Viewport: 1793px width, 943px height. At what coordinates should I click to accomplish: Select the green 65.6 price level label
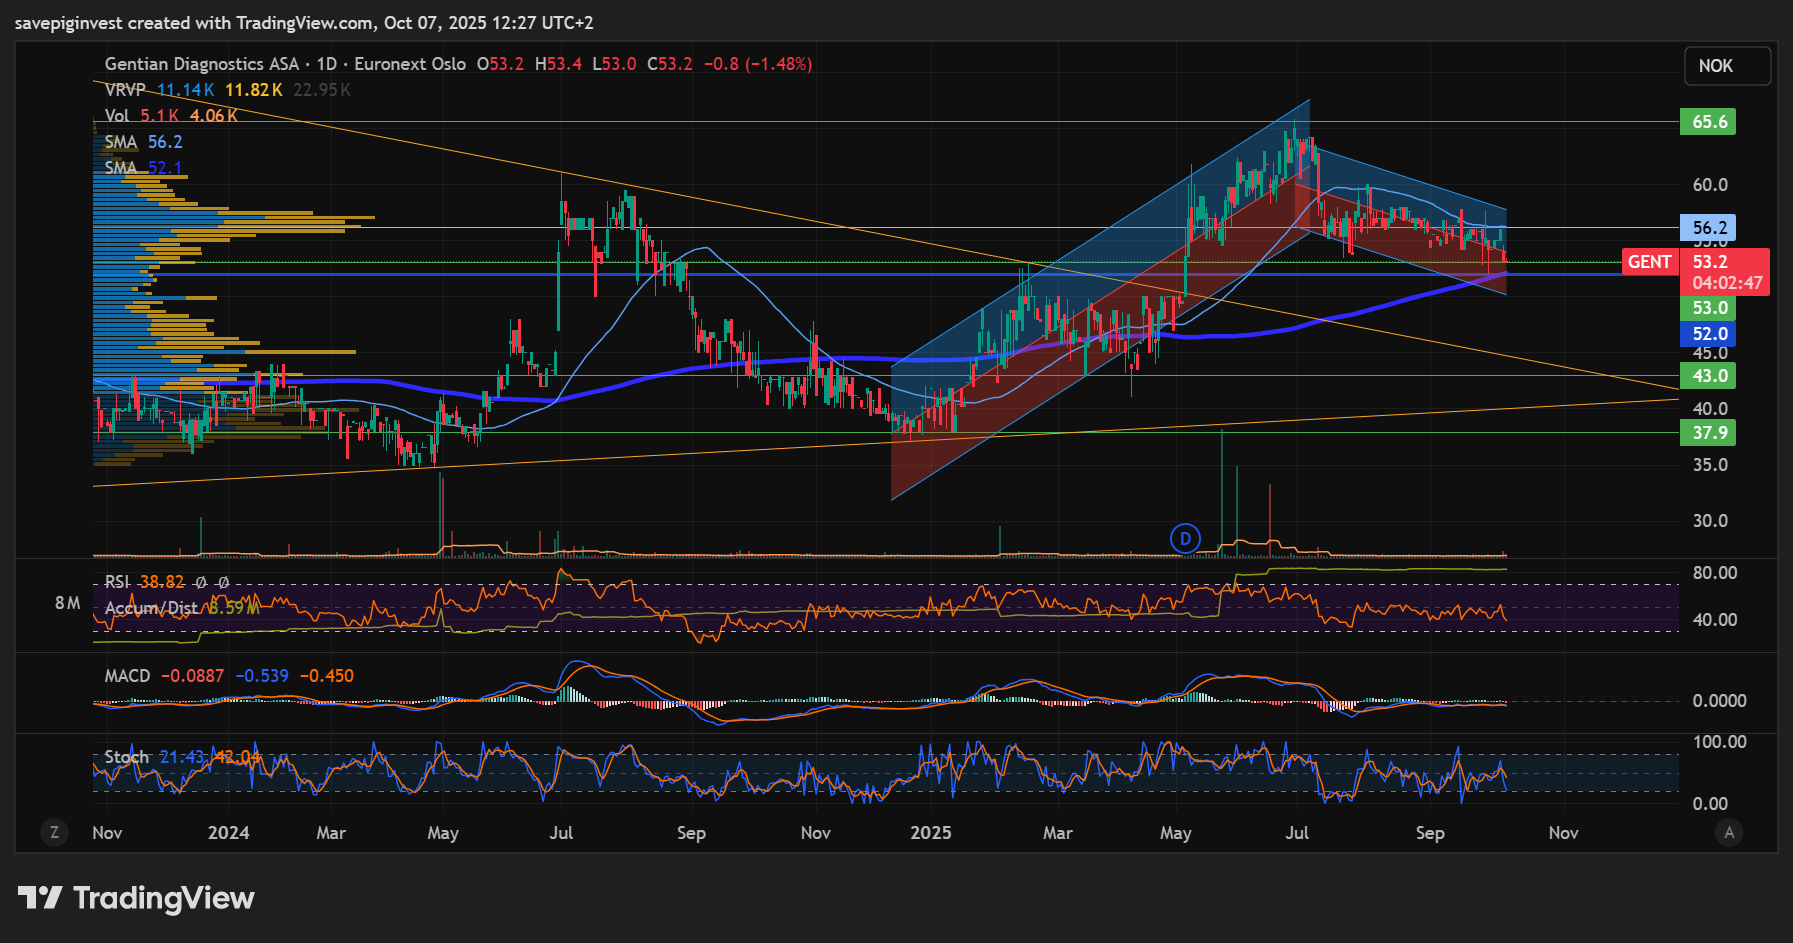1708,122
